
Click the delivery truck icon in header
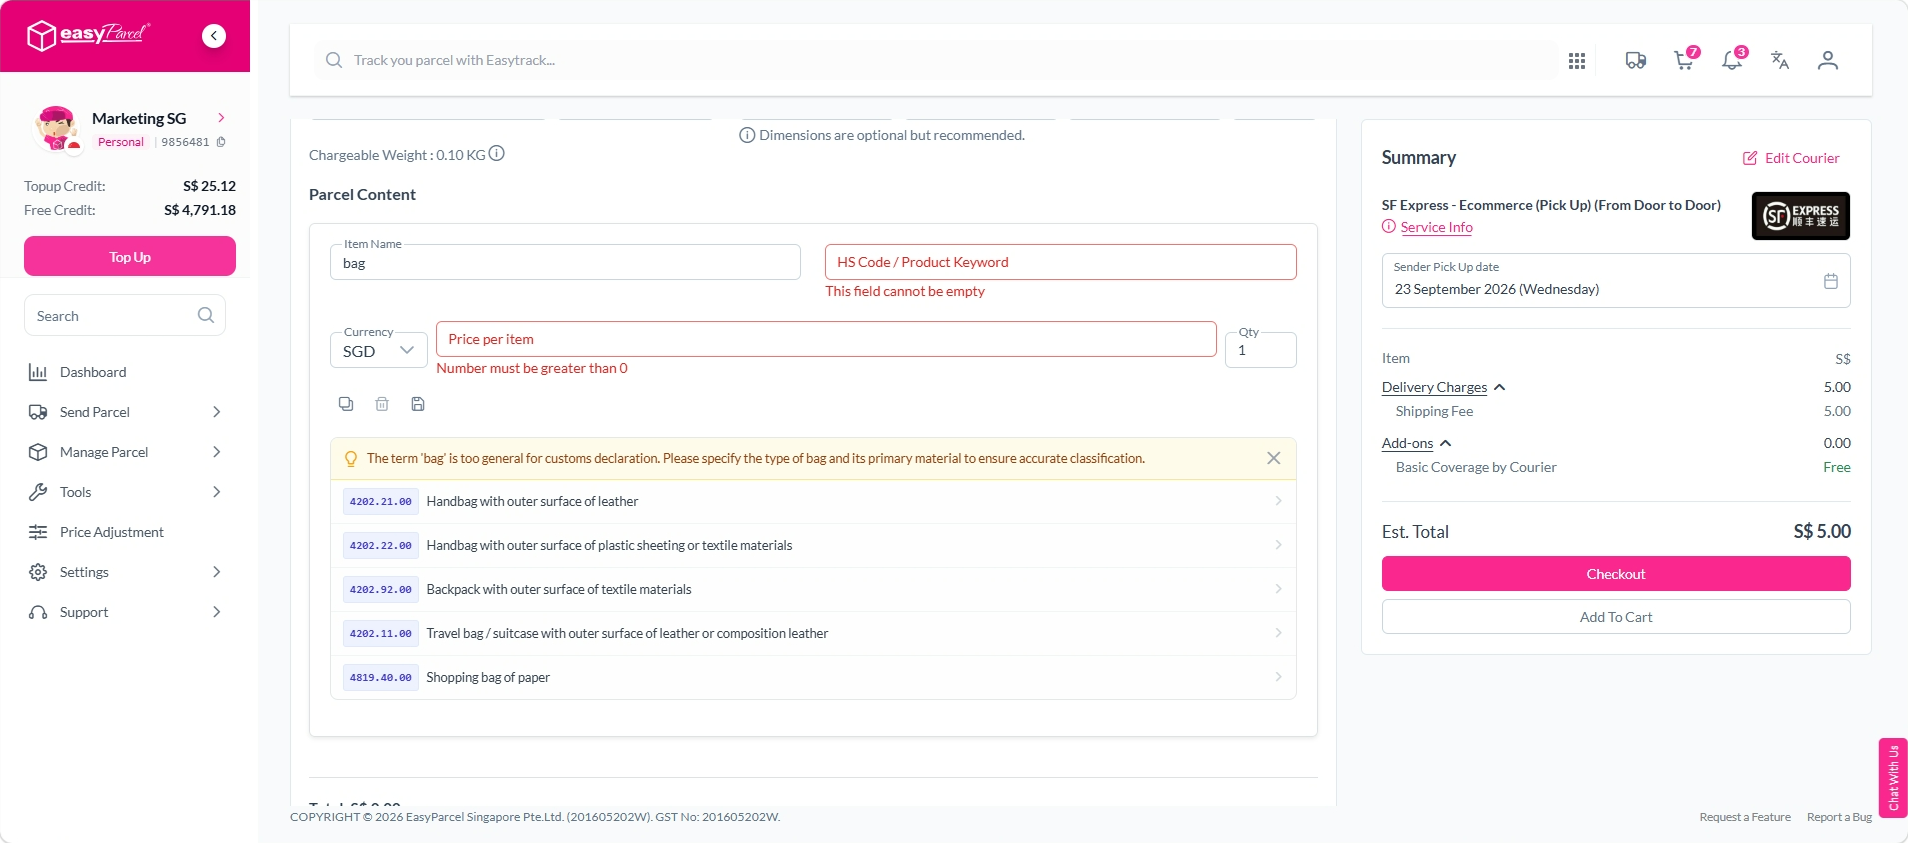point(1636,61)
